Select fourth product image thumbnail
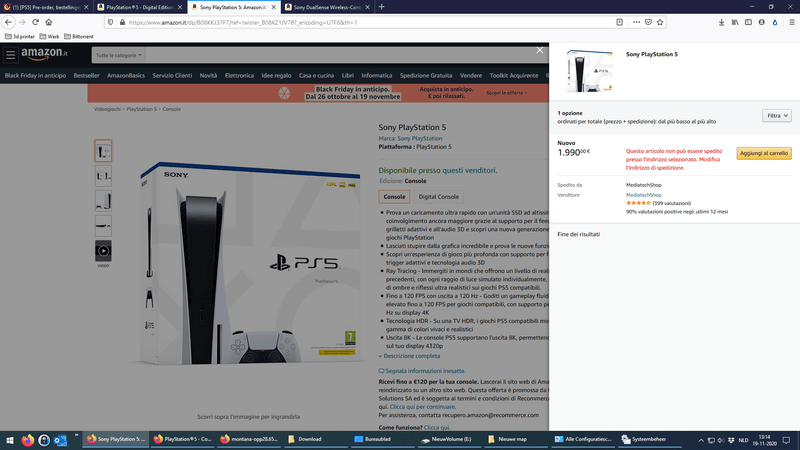Screen dimensions: 800x450 coord(103,226)
